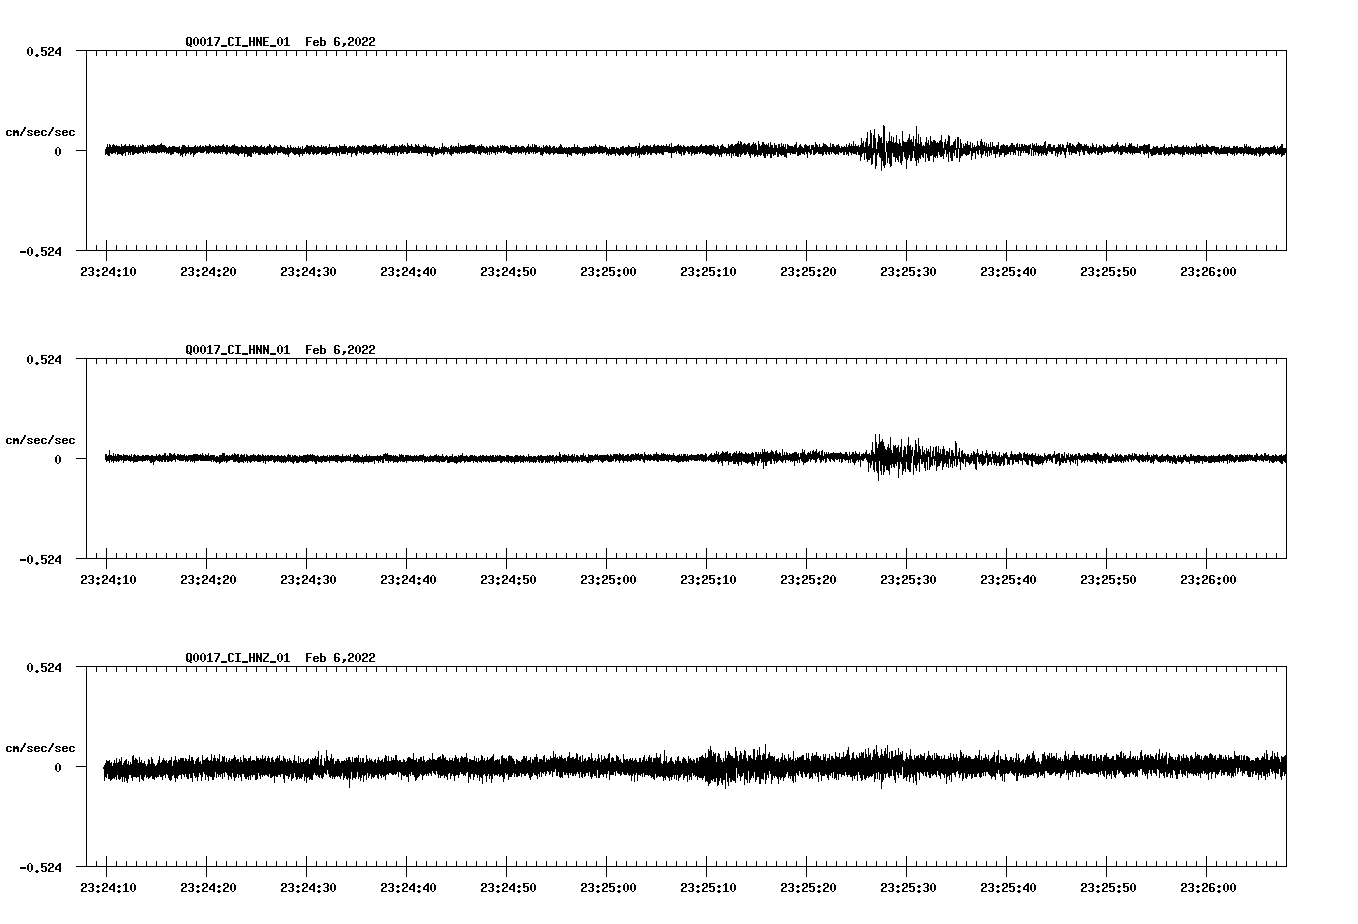Click the 23:24:50 time label under HNE plot
The height and width of the screenshot is (924, 1358).
pos(508,272)
